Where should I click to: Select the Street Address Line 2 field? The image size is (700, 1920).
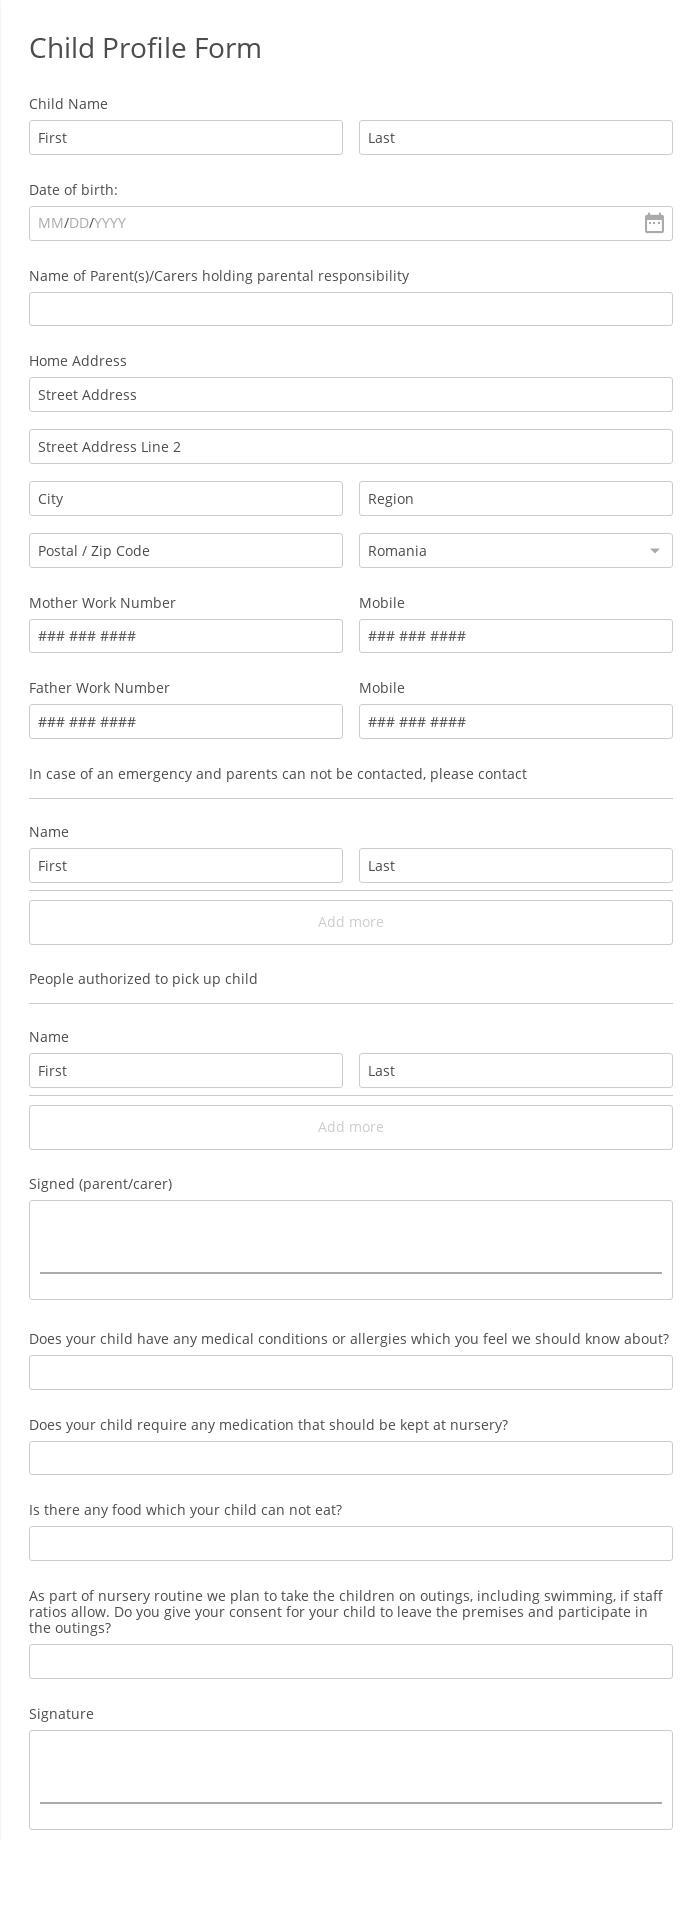pos(350,447)
